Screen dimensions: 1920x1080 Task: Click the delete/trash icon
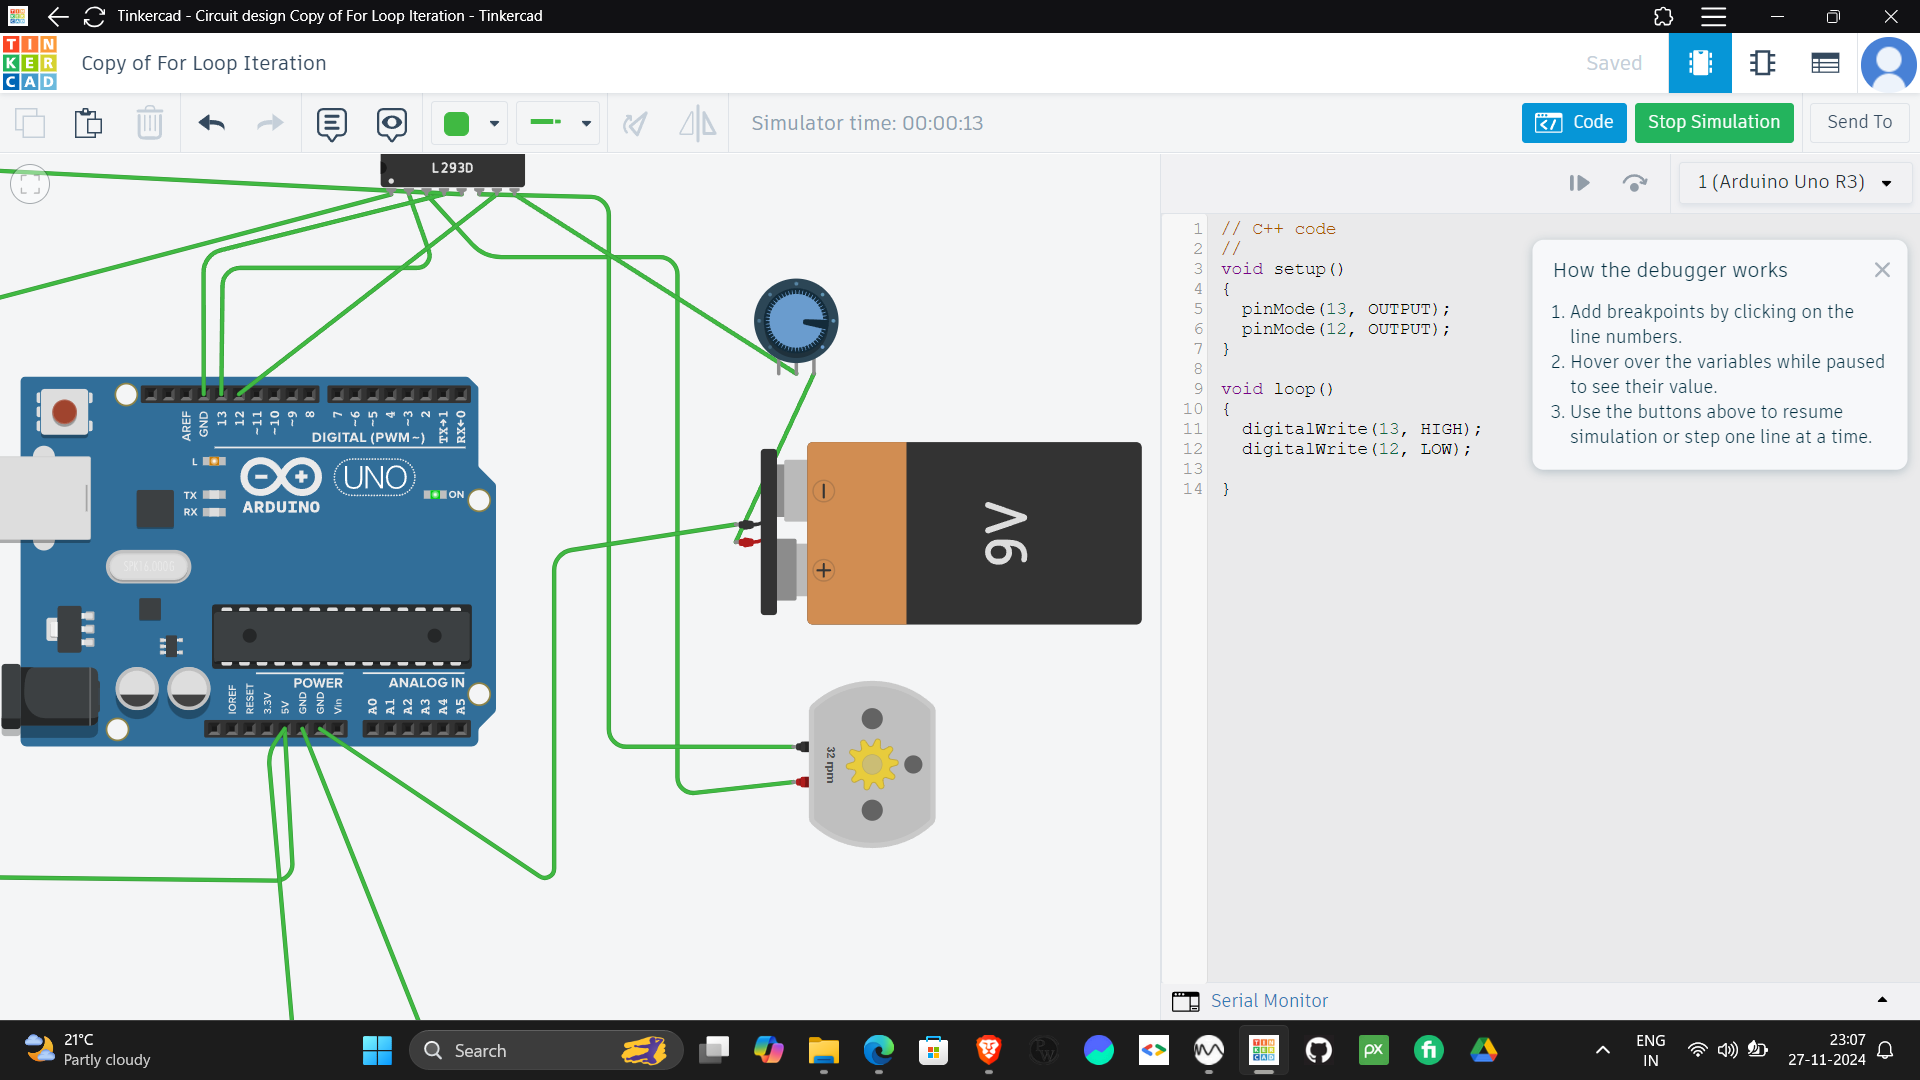[149, 123]
